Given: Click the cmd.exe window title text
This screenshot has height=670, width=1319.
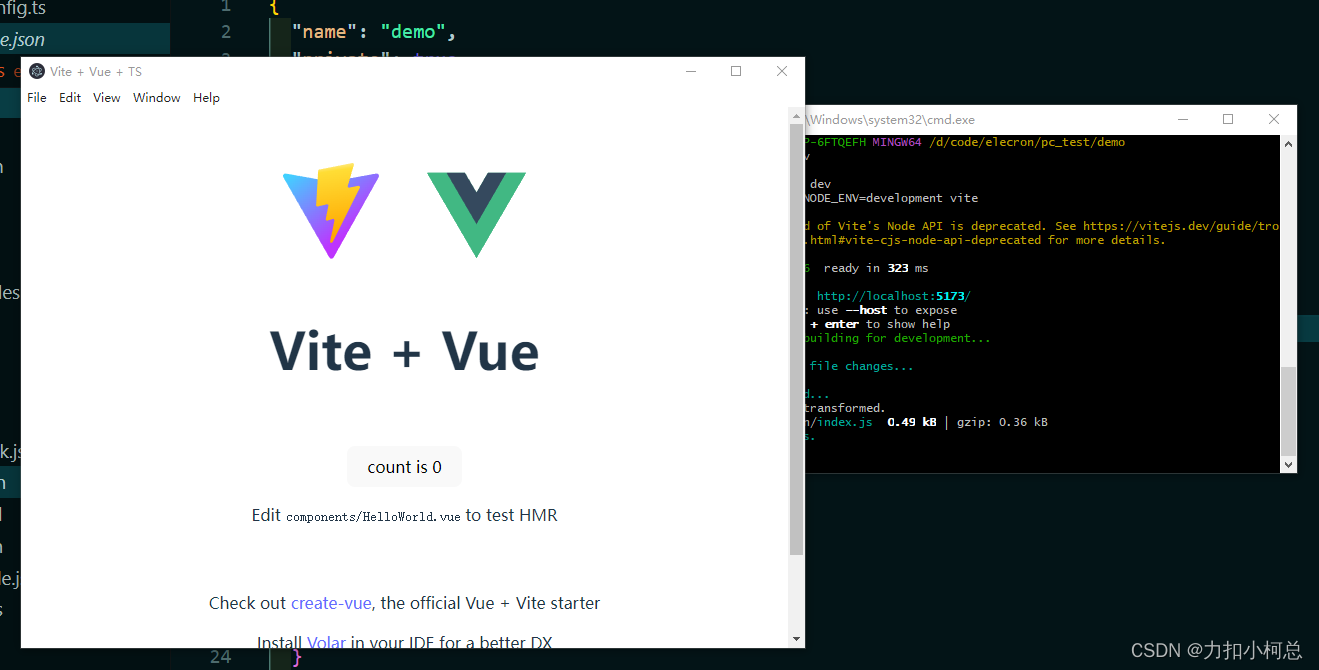Looking at the screenshot, I should click(890, 119).
